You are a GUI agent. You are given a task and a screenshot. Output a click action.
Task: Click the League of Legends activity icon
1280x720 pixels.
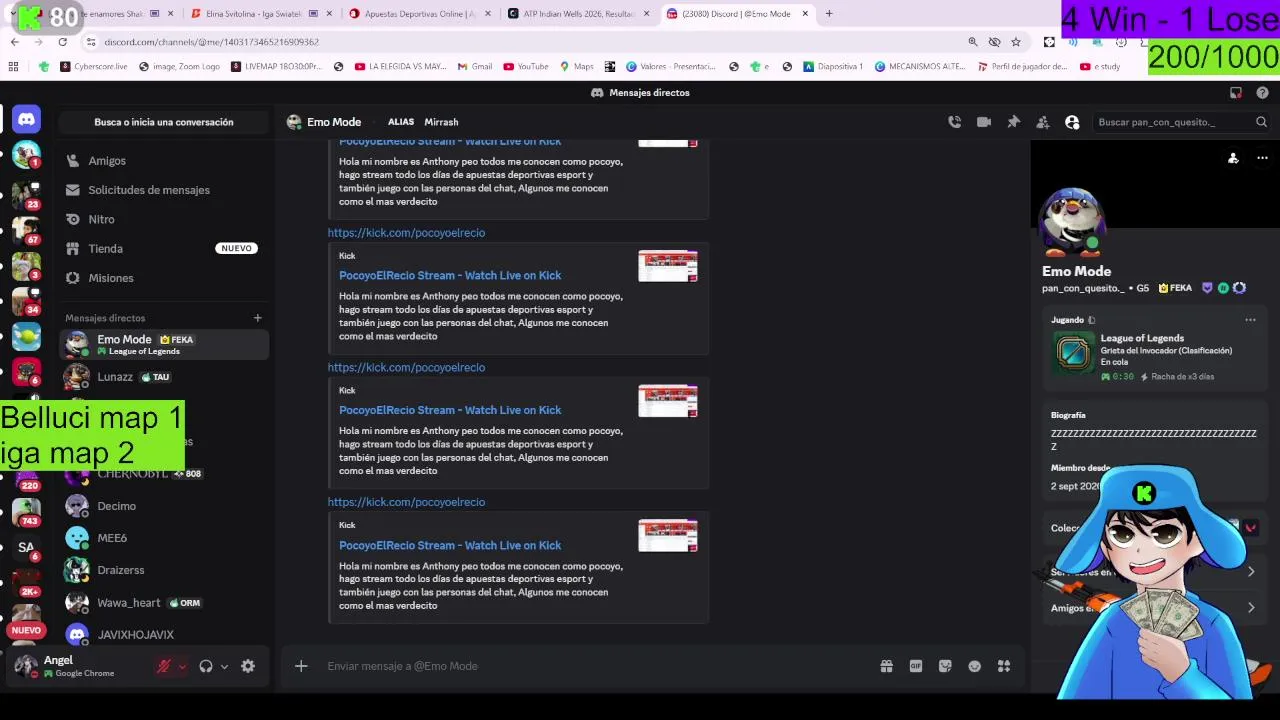pos(1073,353)
